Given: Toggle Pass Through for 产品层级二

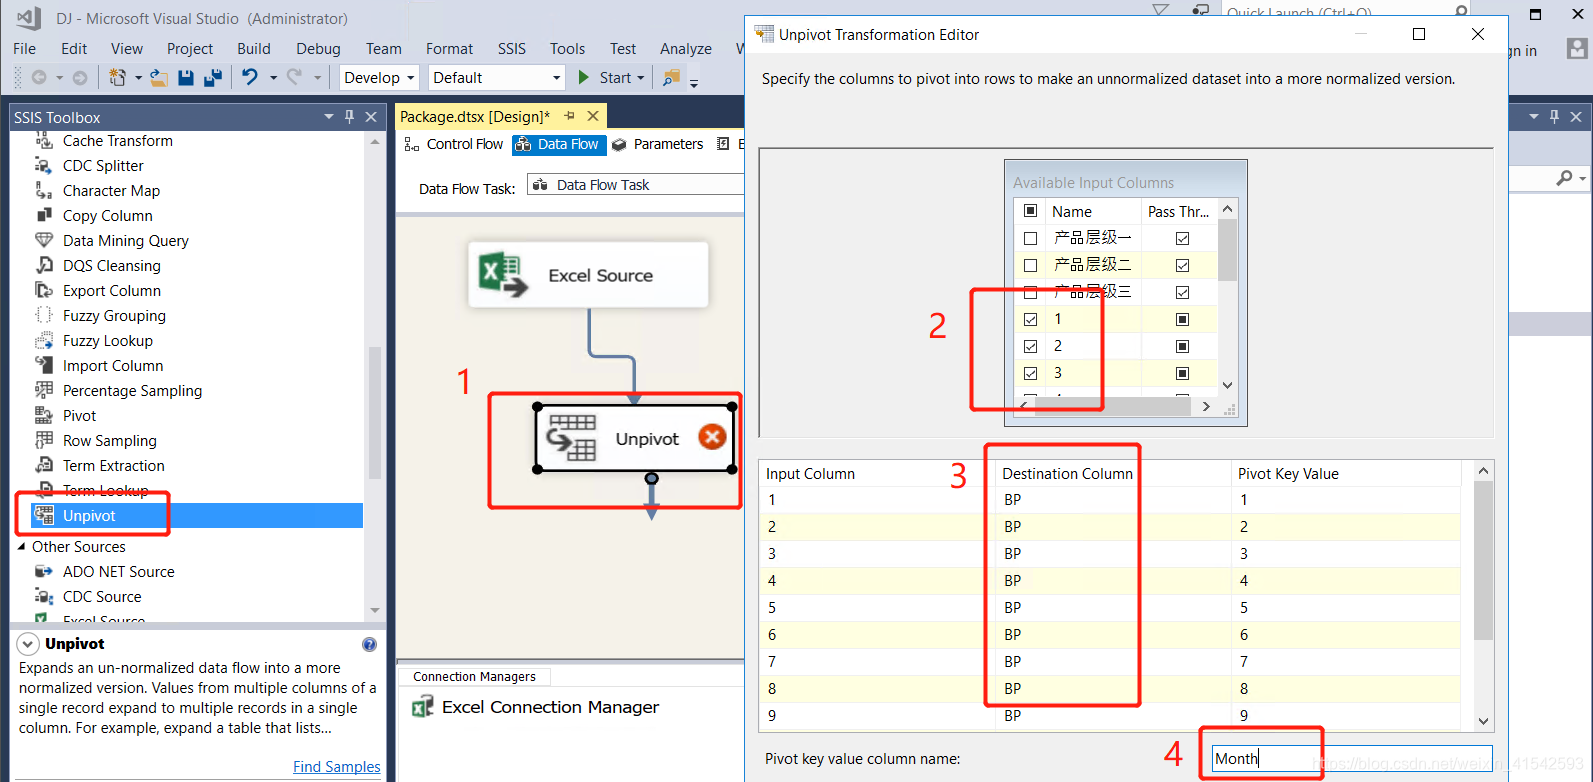Looking at the screenshot, I should pyautogui.click(x=1182, y=265).
